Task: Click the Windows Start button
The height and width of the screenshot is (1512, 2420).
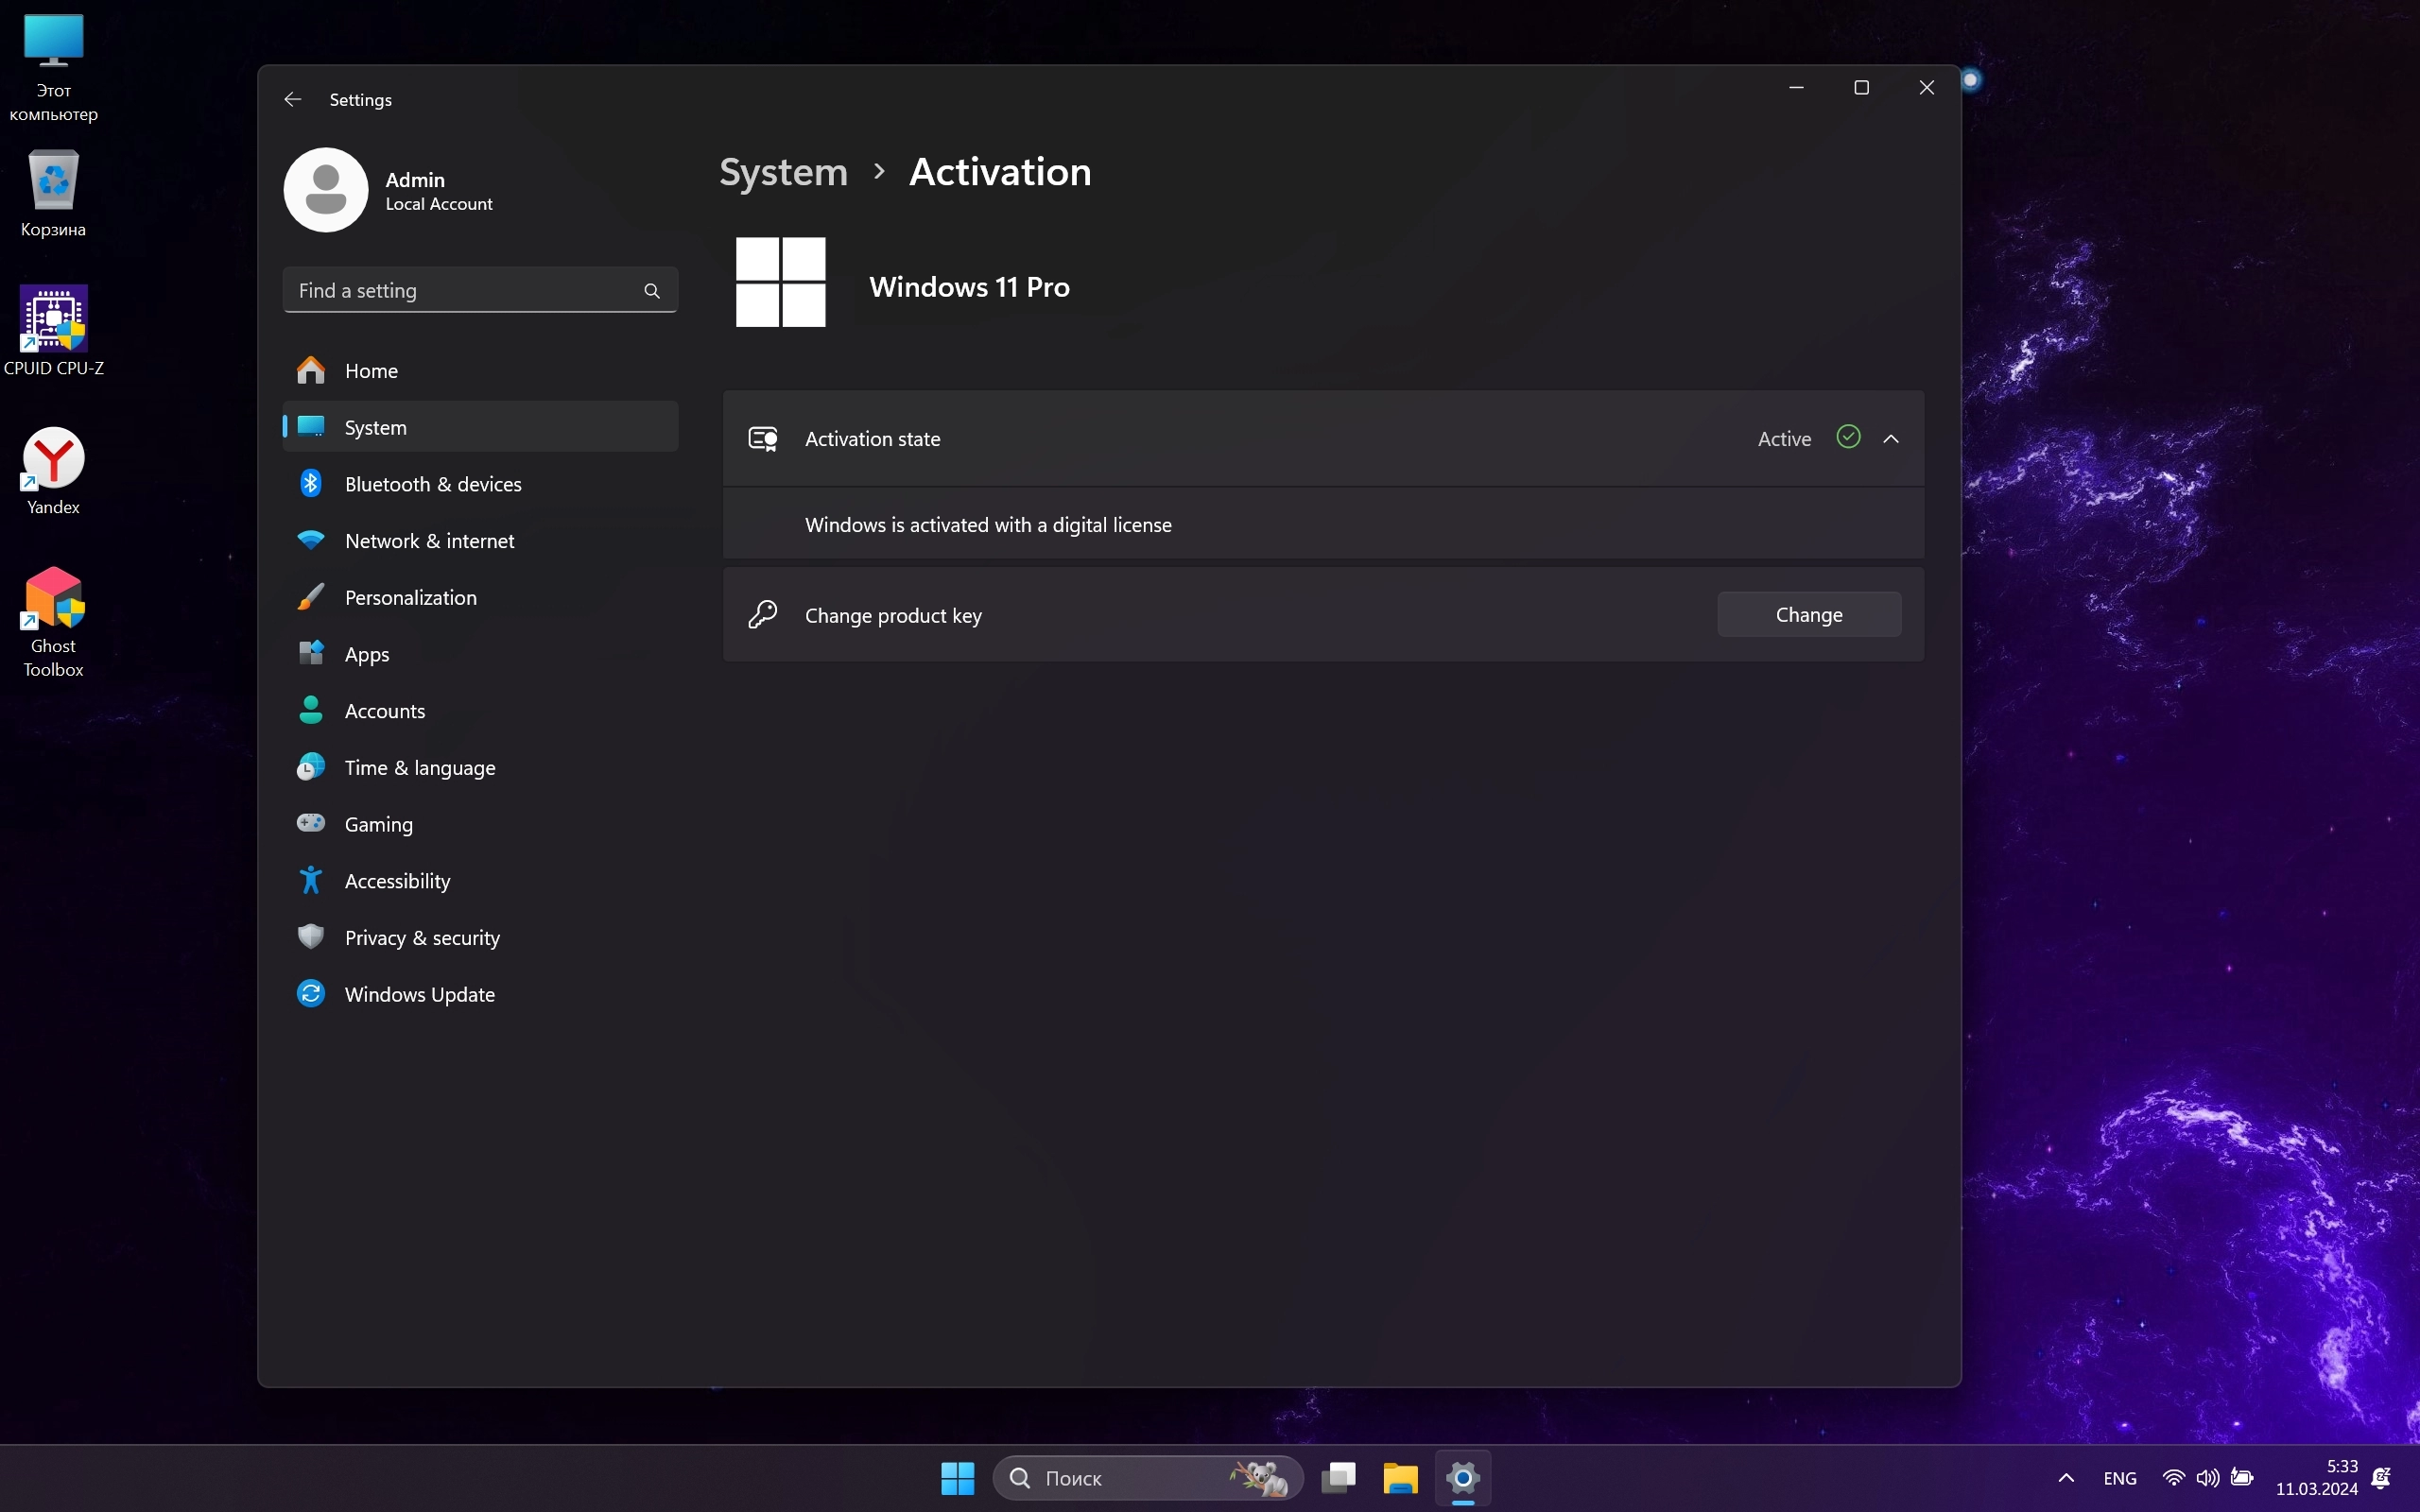Action: pos(957,1478)
